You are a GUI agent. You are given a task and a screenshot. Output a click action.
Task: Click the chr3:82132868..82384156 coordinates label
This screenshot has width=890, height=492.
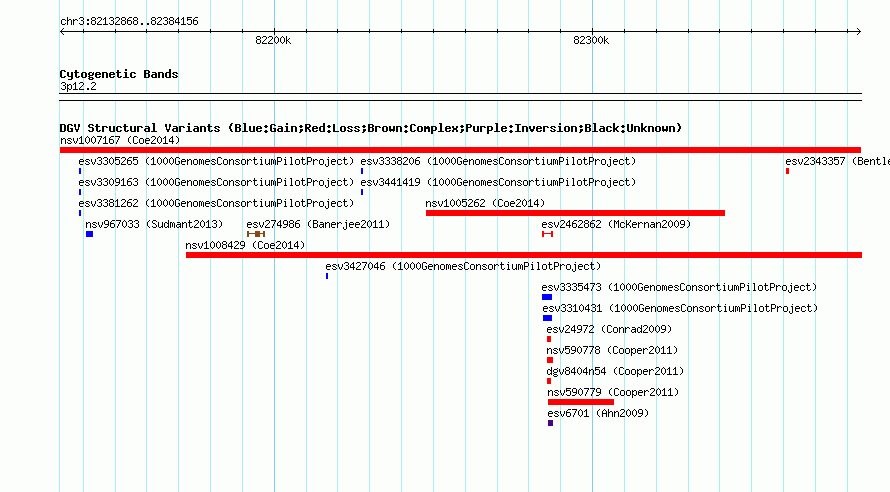(129, 21)
